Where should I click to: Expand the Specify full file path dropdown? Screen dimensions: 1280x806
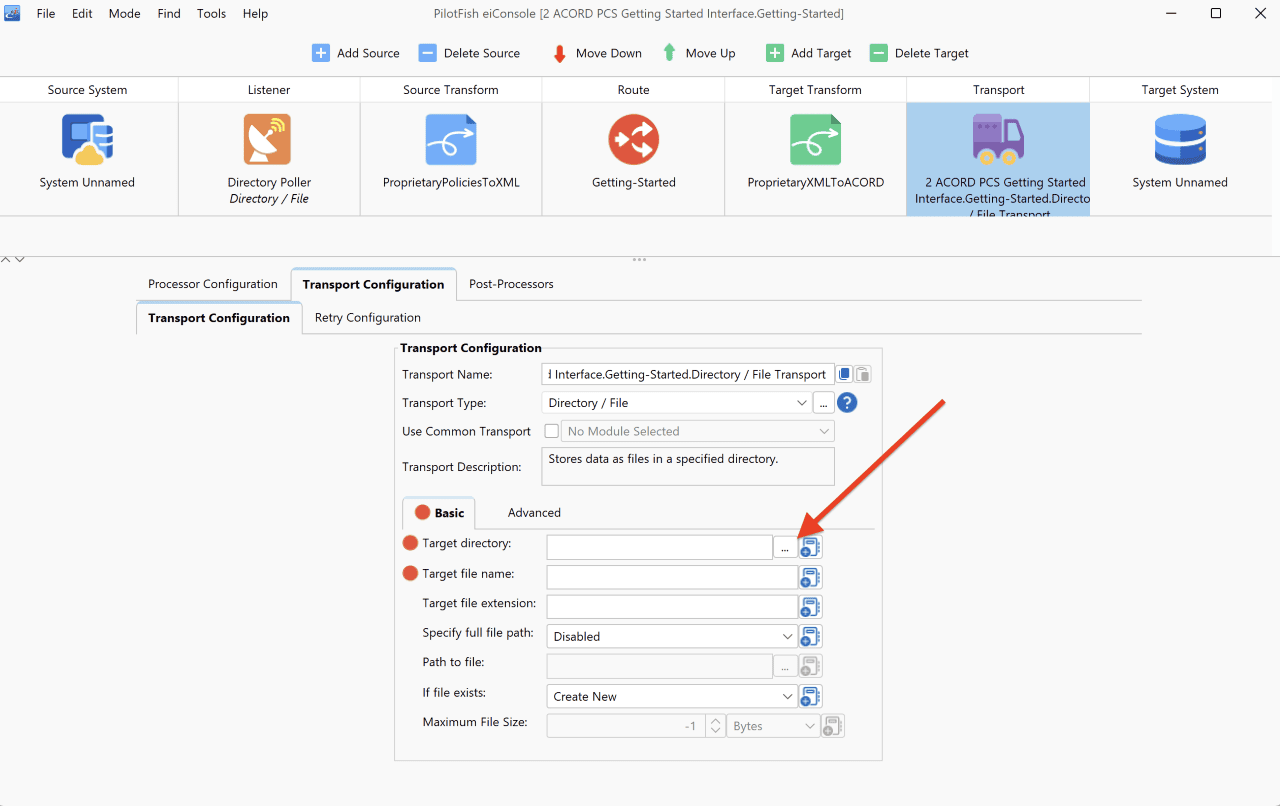pyautogui.click(x=787, y=636)
